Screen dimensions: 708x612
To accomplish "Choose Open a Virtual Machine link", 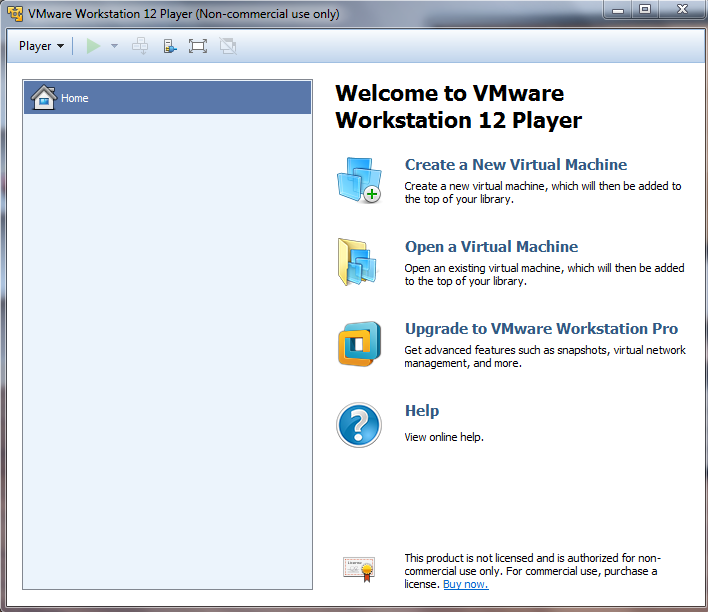I will [491, 247].
